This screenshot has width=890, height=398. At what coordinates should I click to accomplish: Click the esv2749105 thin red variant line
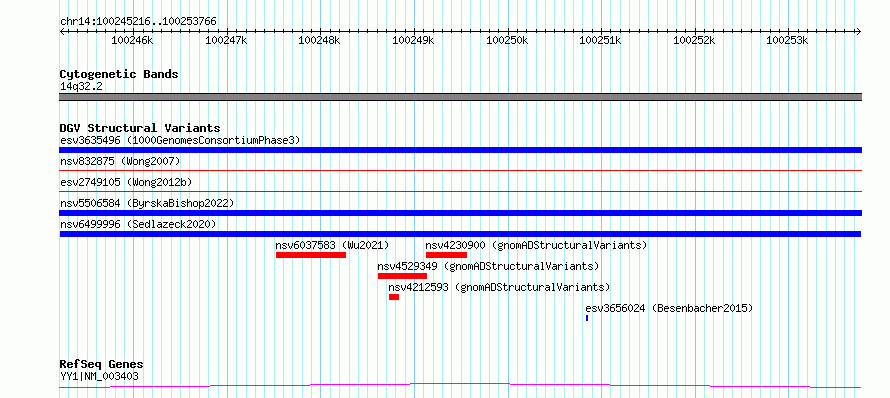460,191
